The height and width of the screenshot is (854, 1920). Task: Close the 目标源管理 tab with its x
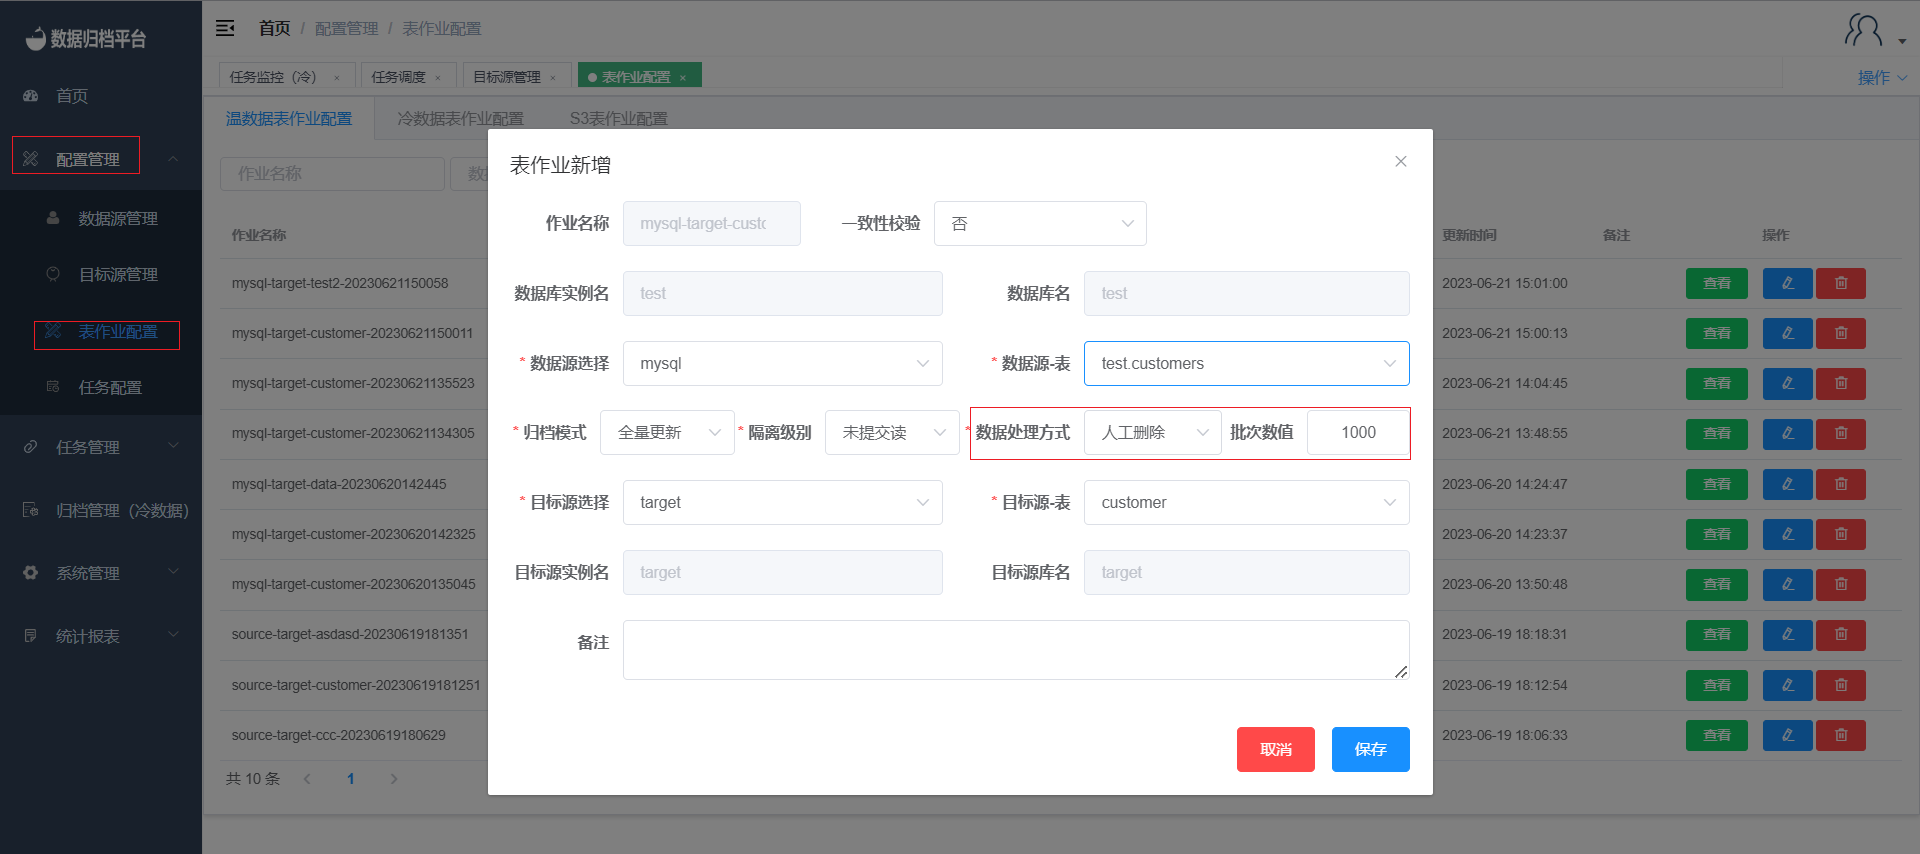553,77
